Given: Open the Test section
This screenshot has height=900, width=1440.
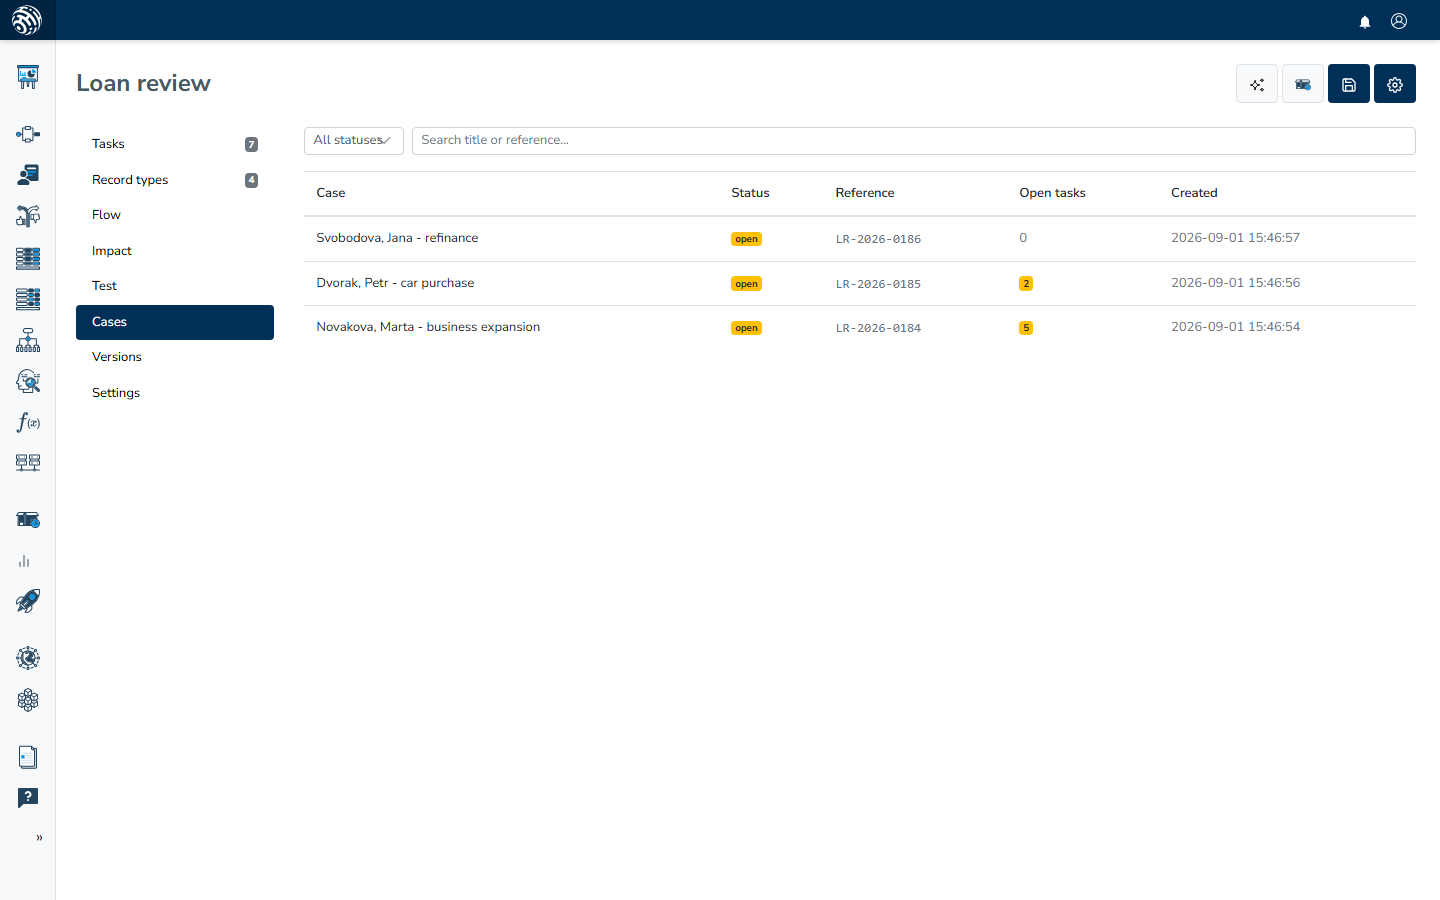Looking at the screenshot, I should (175, 286).
